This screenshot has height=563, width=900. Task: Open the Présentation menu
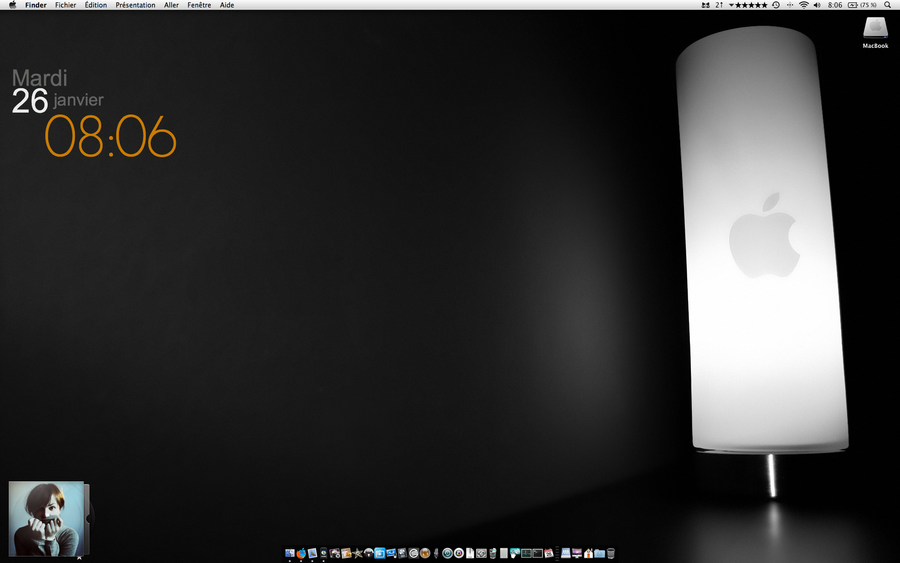point(135,5)
